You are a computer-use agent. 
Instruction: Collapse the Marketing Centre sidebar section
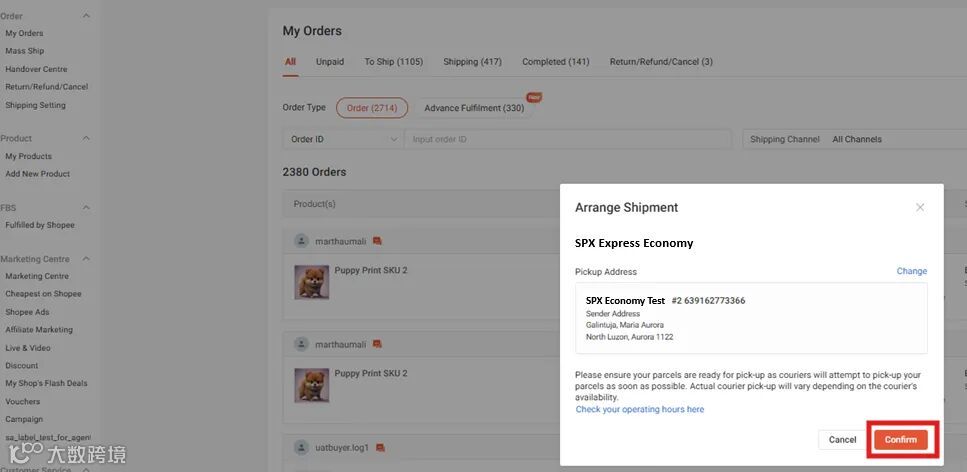[86, 259]
